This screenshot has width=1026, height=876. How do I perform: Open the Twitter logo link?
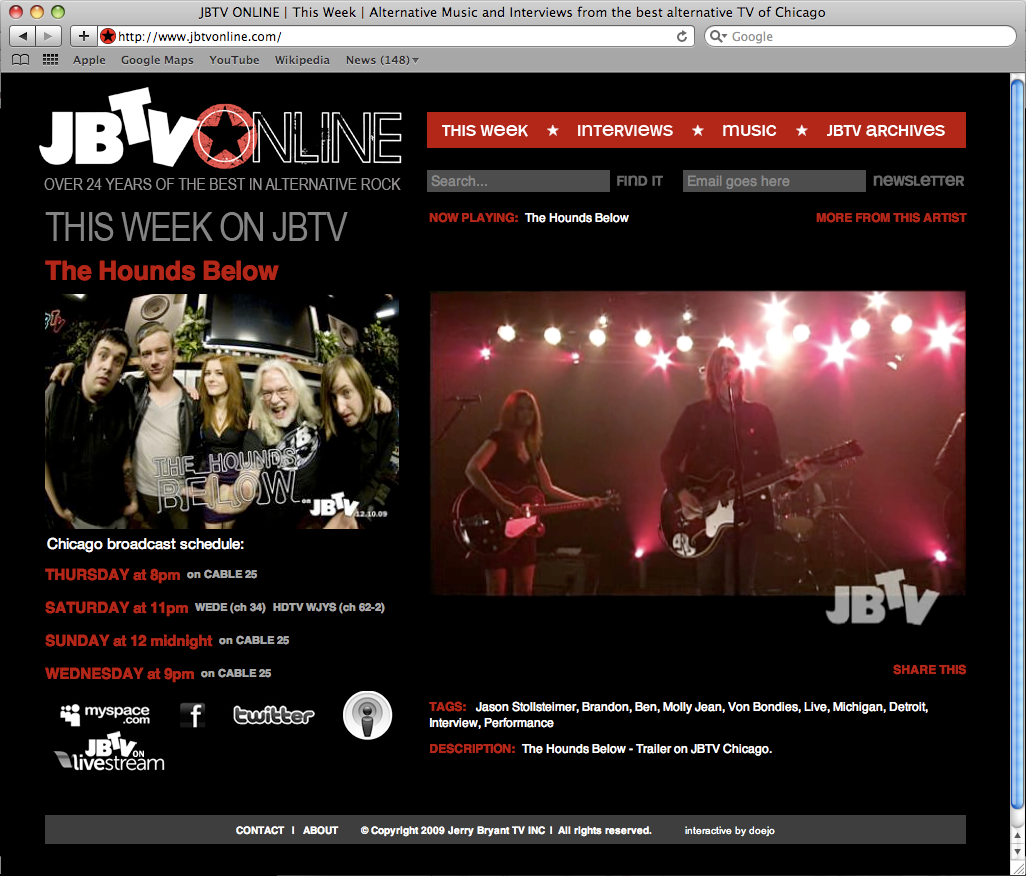(x=274, y=715)
